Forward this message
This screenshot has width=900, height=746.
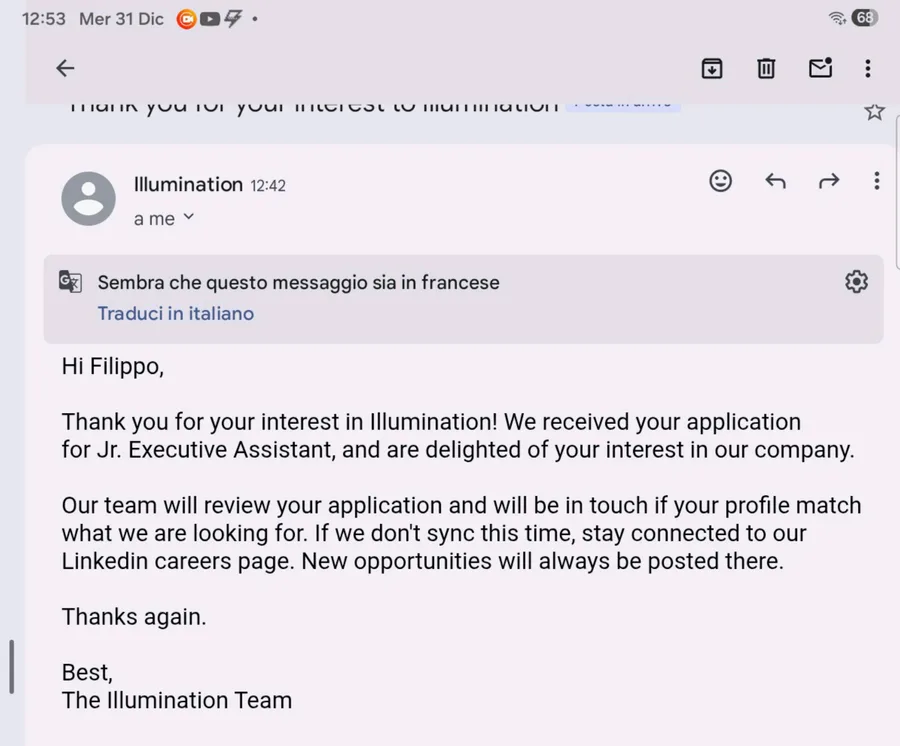coord(829,181)
